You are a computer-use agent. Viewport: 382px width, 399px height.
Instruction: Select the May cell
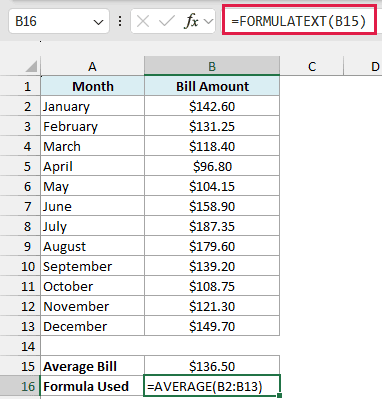(93, 186)
